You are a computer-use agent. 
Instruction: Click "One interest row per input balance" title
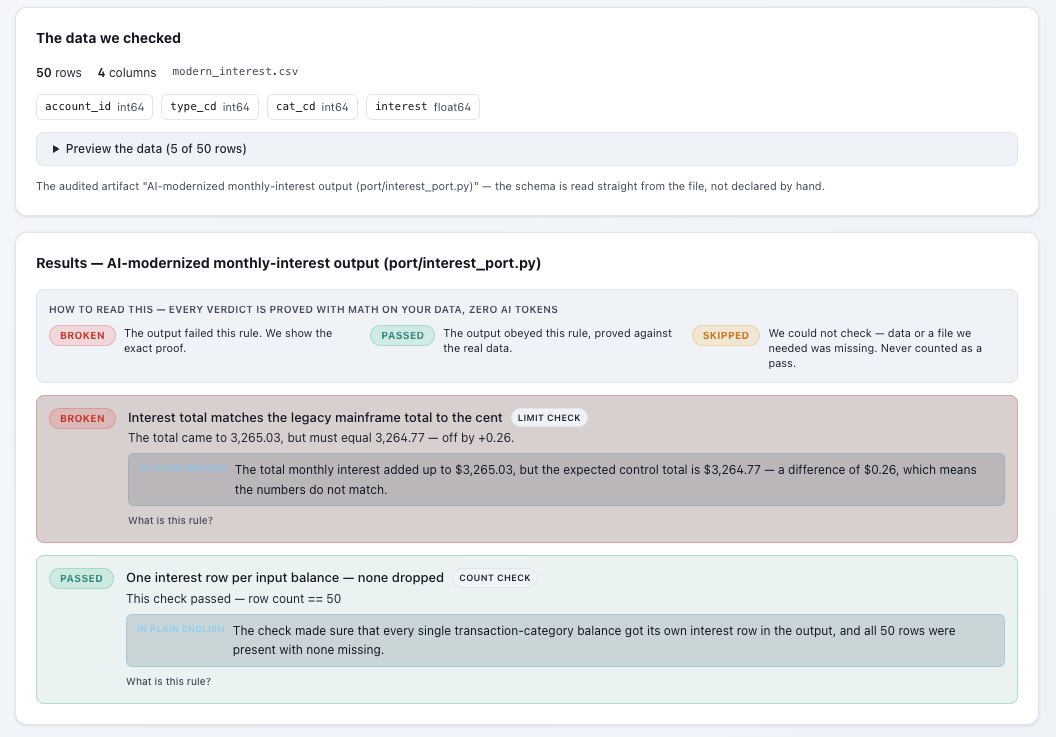point(285,578)
